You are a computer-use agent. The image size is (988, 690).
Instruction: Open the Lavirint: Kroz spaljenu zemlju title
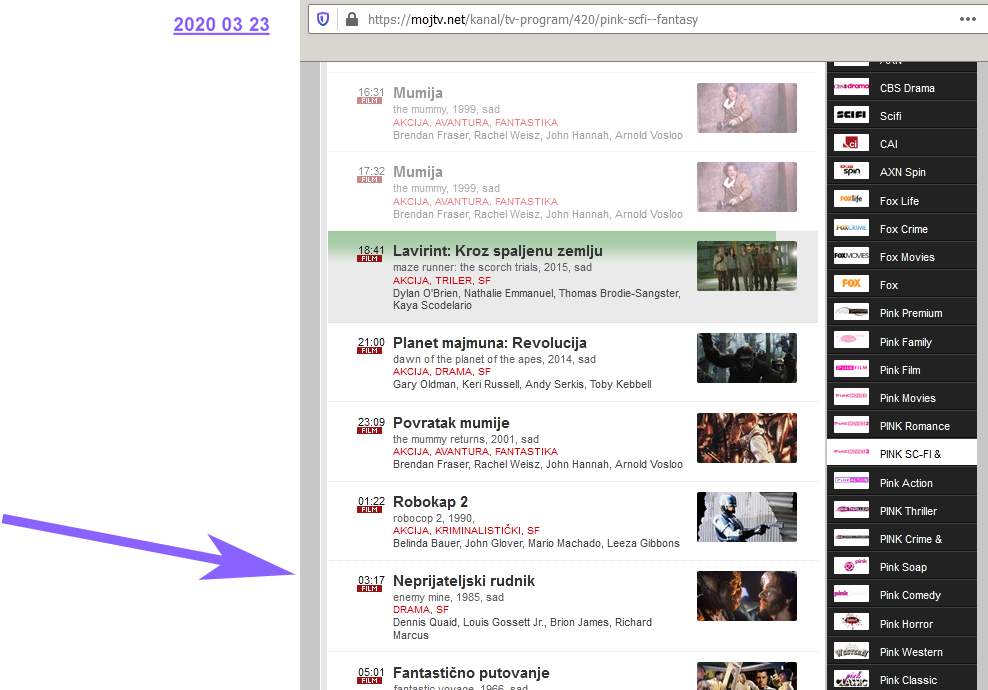pyautogui.click(x=497, y=250)
